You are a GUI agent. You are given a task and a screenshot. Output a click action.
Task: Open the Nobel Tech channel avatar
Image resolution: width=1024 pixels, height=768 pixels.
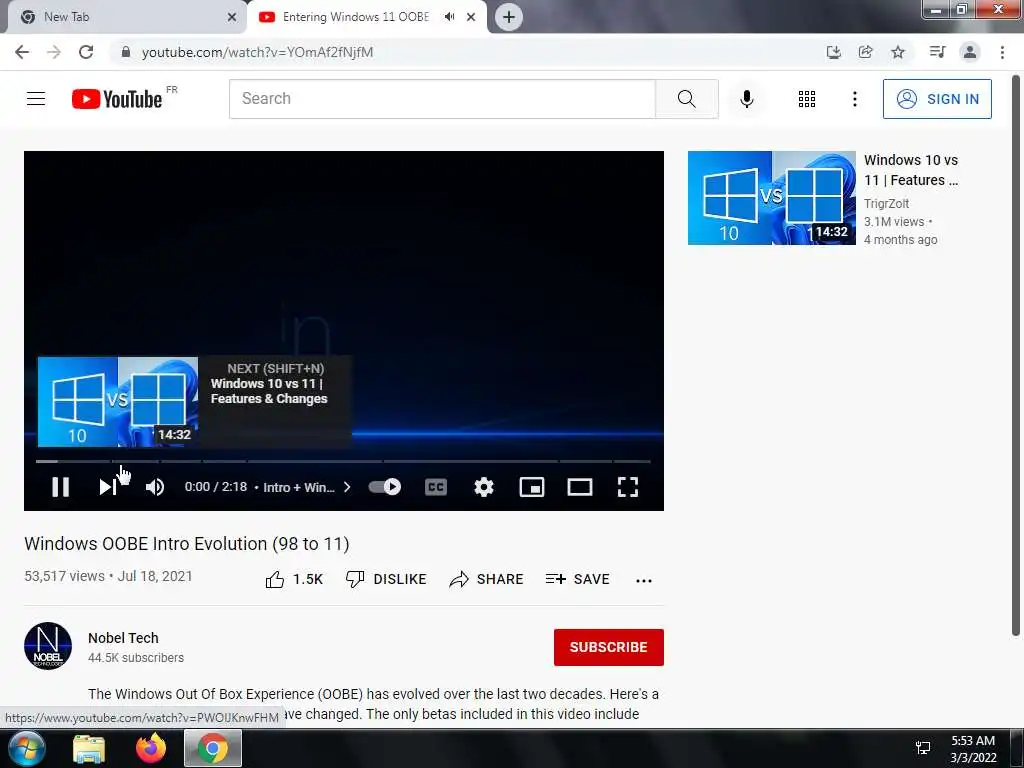coord(48,646)
